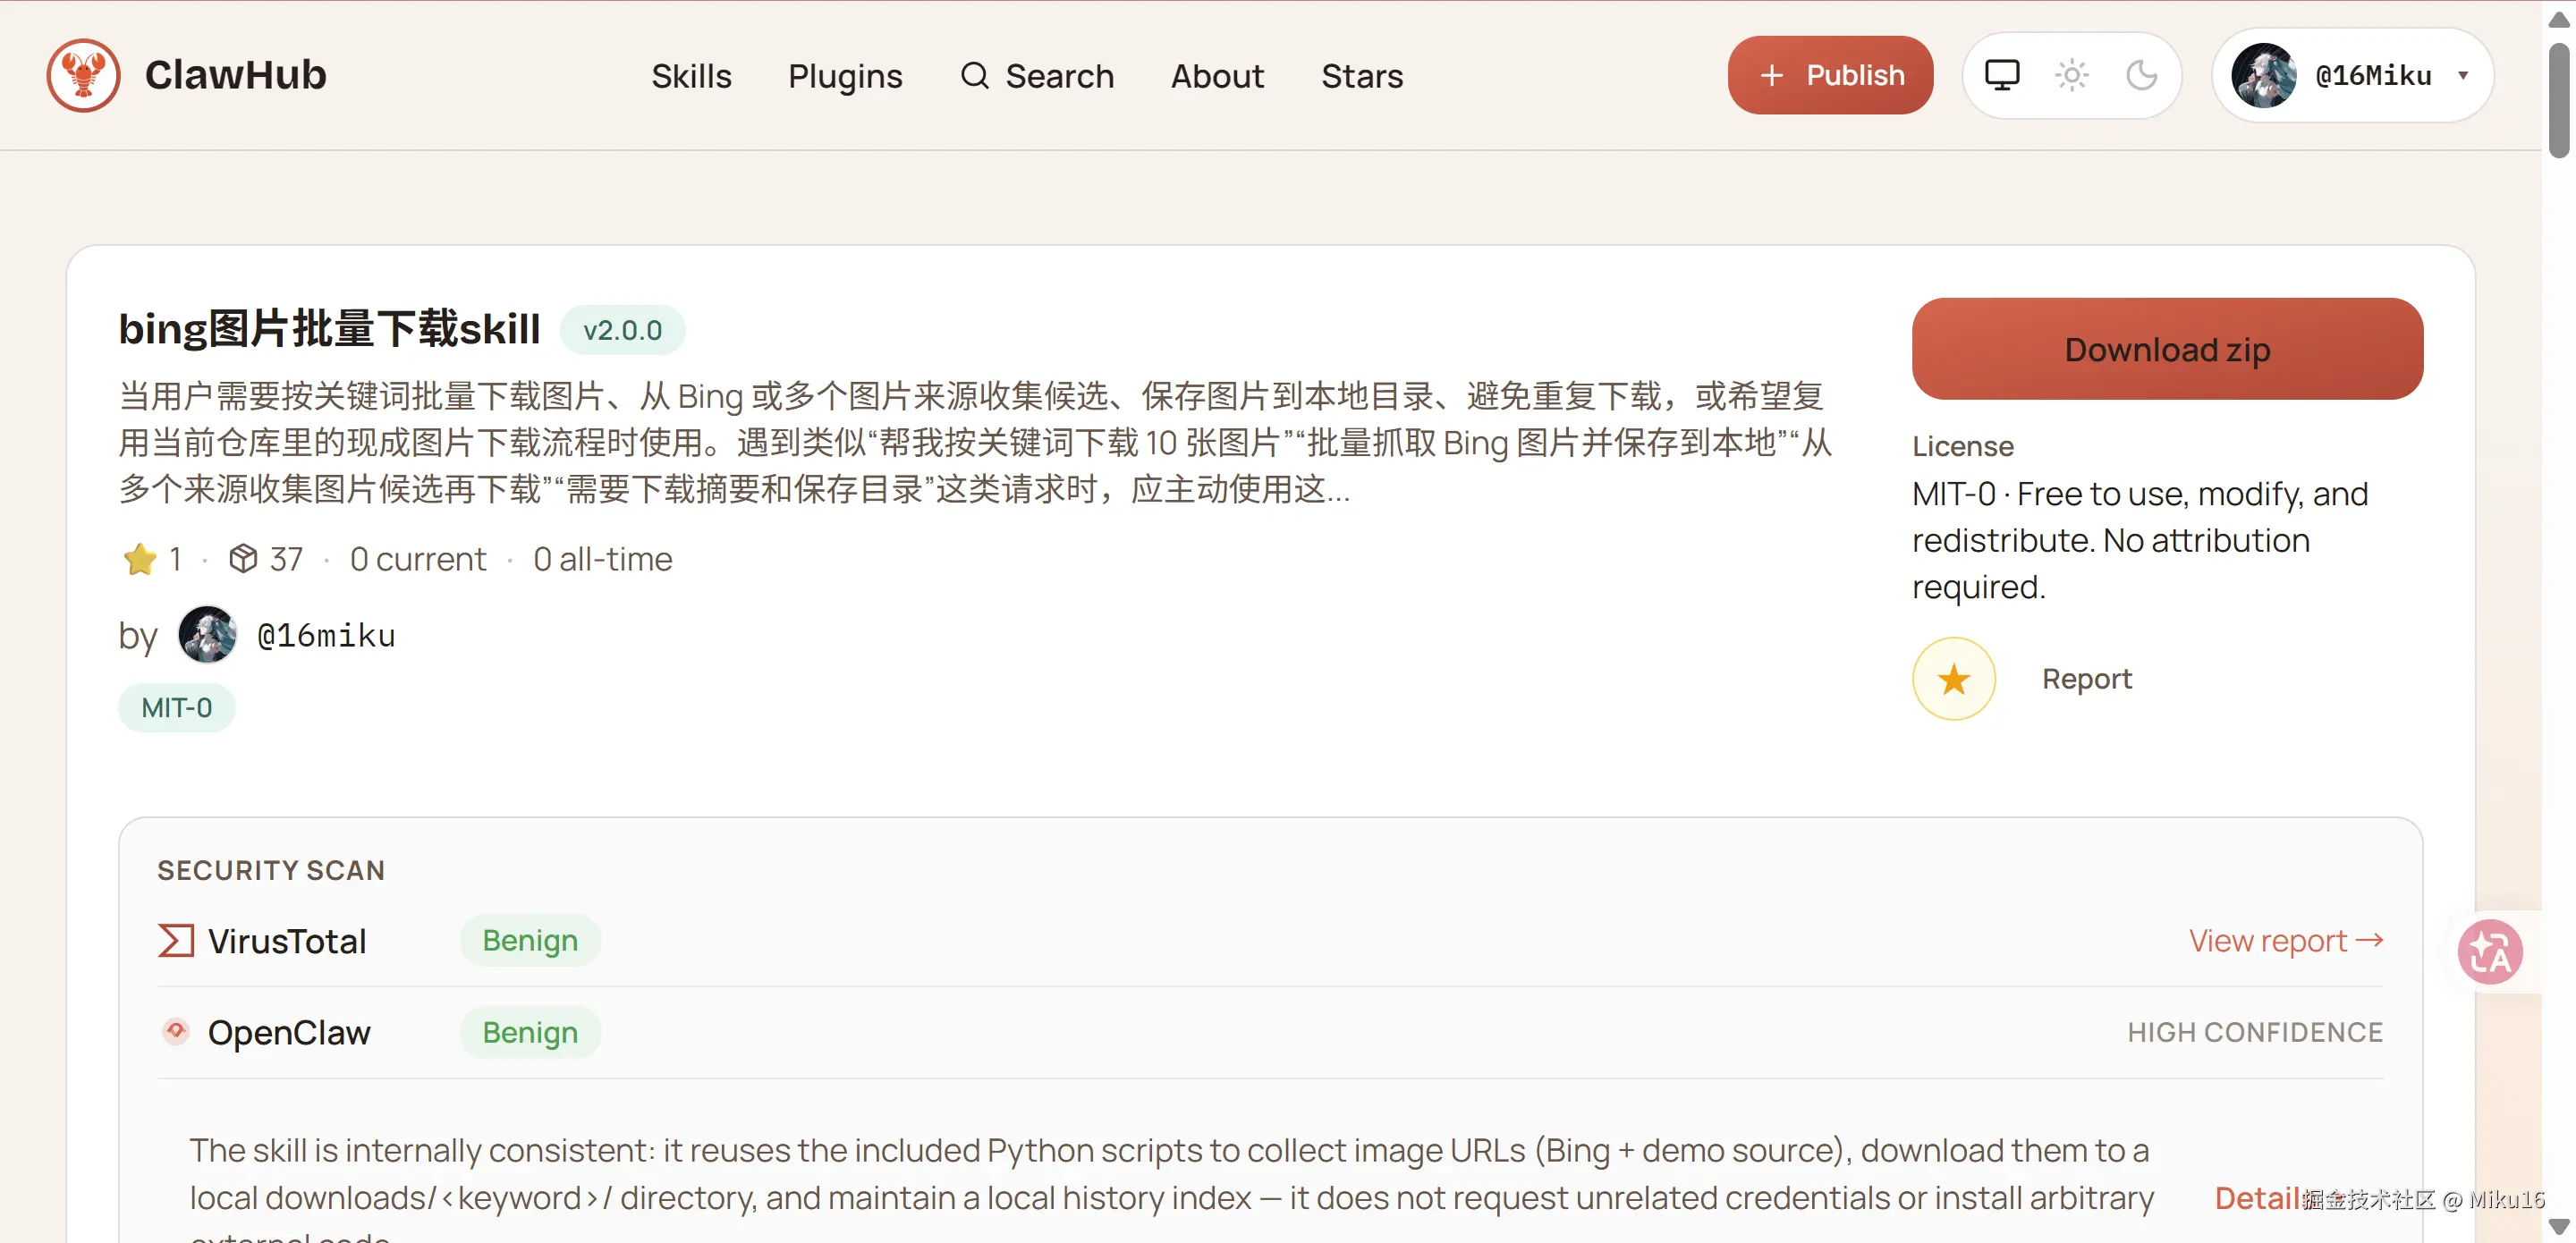Click the OpenClaw scanner icon
This screenshot has width=2576, height=1243.
tap(176, 1031)
